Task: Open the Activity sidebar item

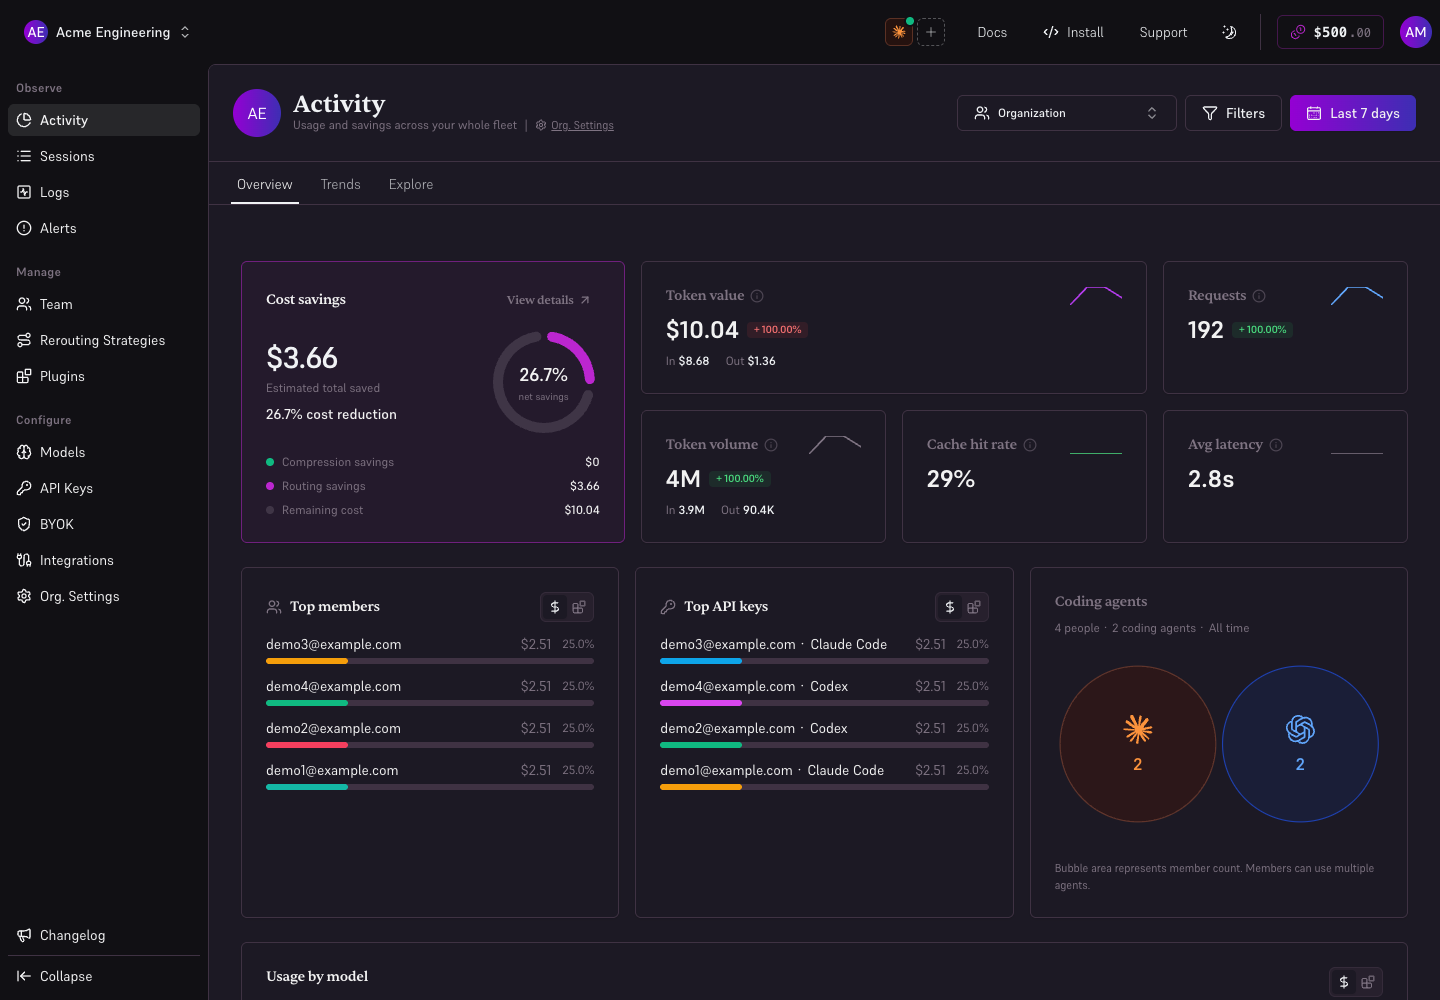Action: pos(104,120)
